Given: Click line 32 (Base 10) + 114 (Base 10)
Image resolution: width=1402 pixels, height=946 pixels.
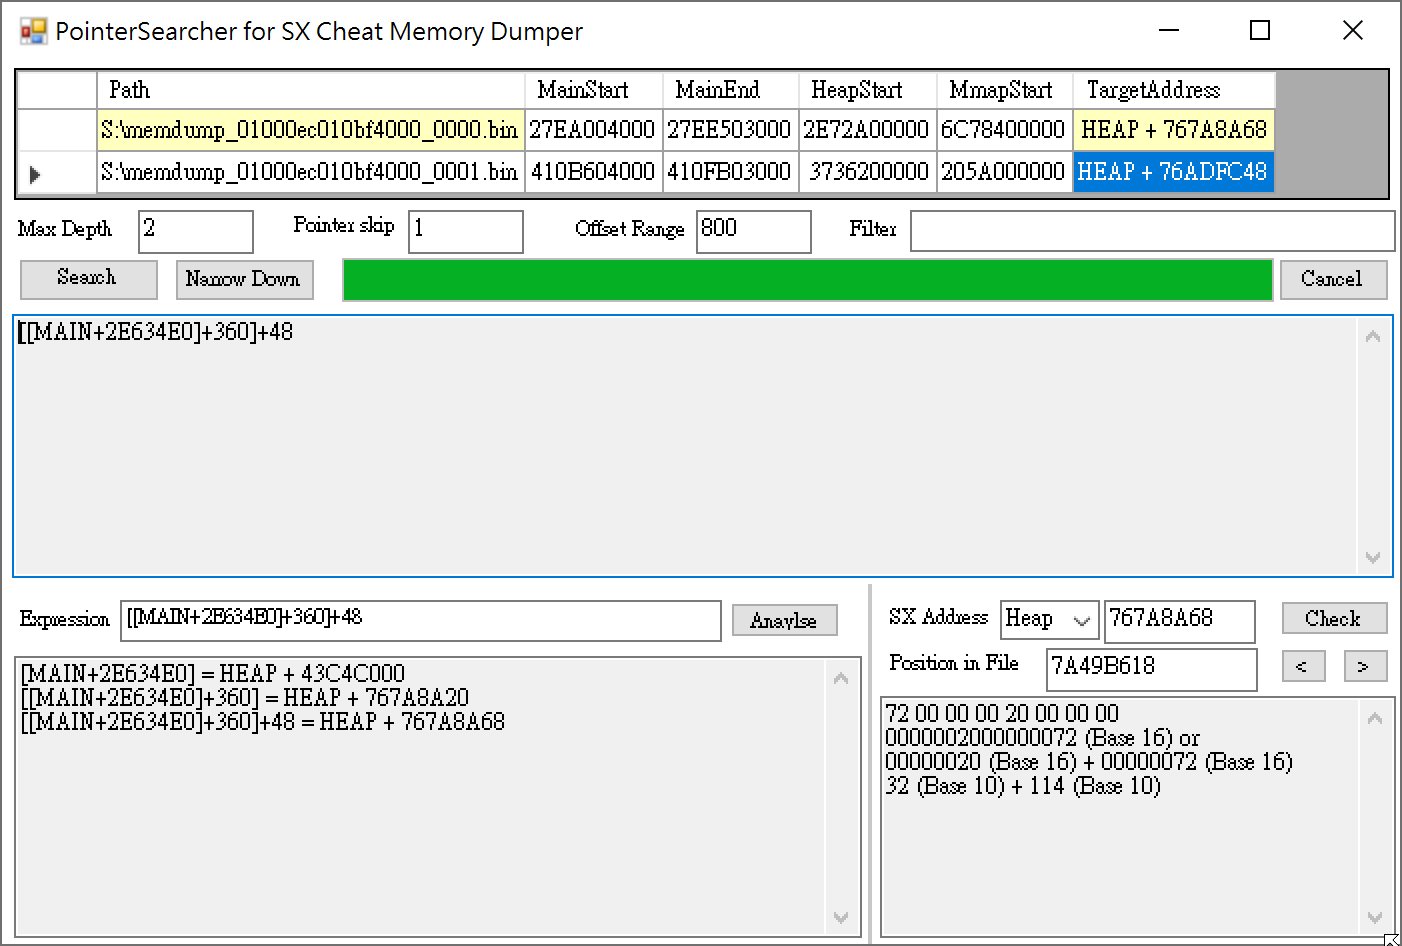Looking at the screenshot, I should tap(1023, 786).
